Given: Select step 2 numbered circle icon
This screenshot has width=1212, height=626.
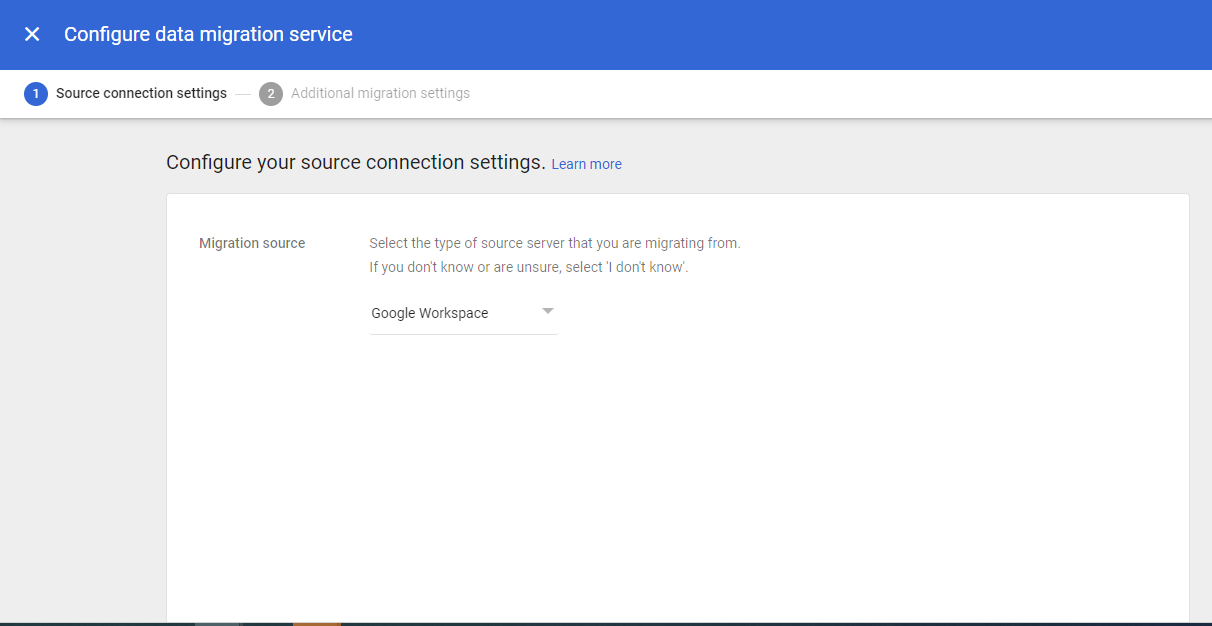Looking at the screenshot, I should coord(271,94).
